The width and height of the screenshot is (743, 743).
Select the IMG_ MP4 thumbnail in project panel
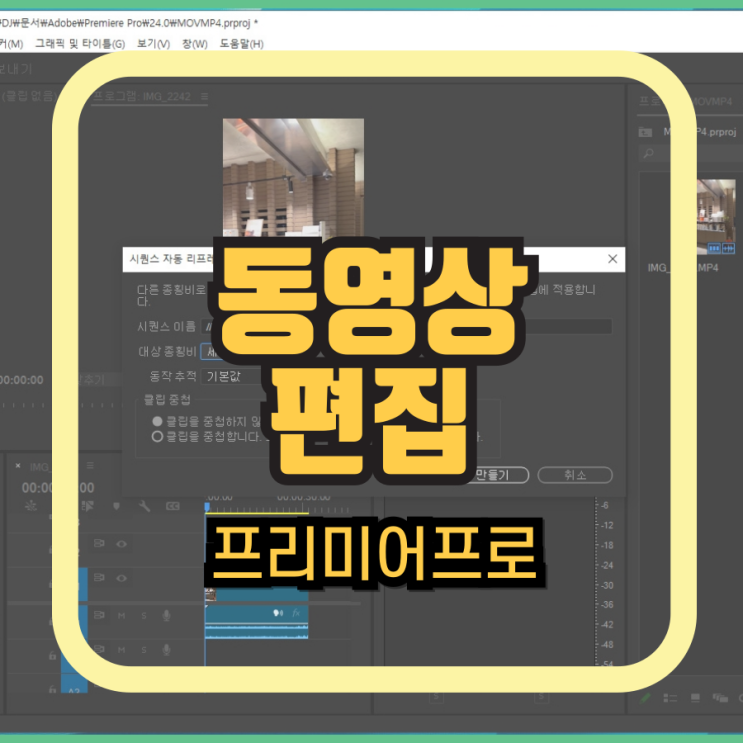pos(716,217)
